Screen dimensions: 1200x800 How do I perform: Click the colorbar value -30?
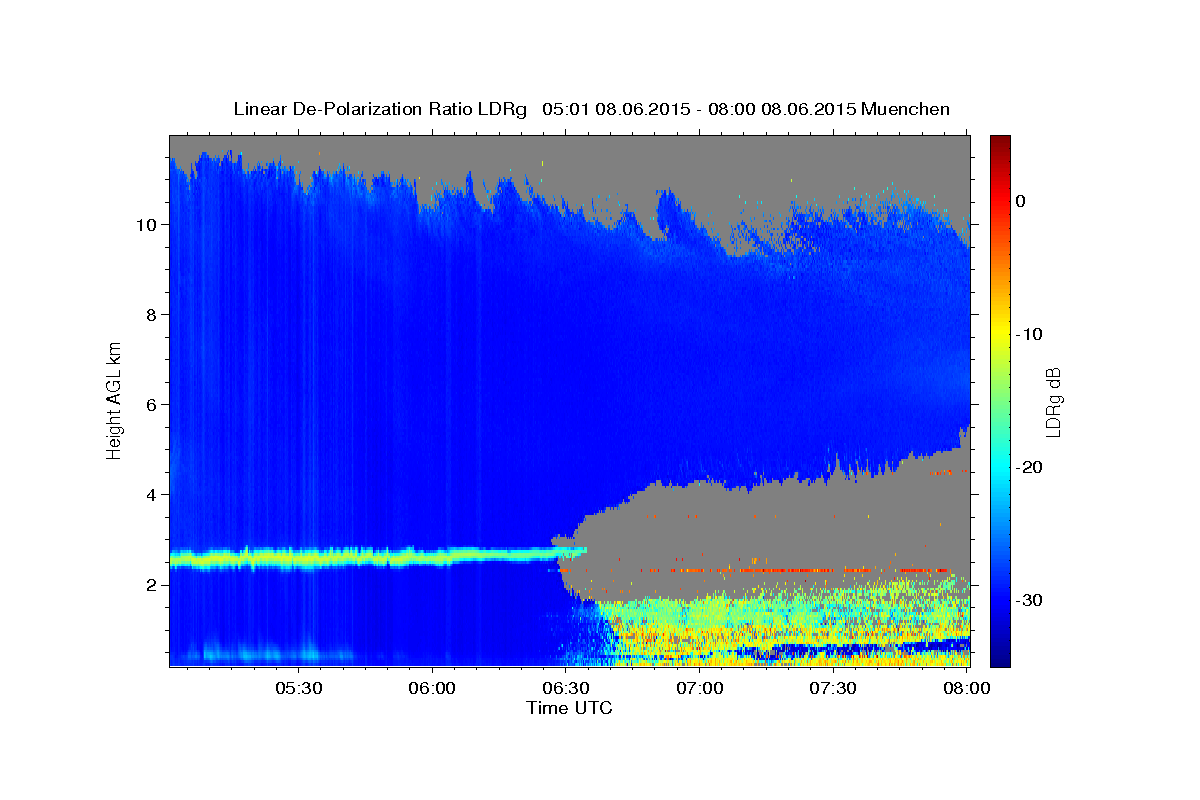point(1031,600)
